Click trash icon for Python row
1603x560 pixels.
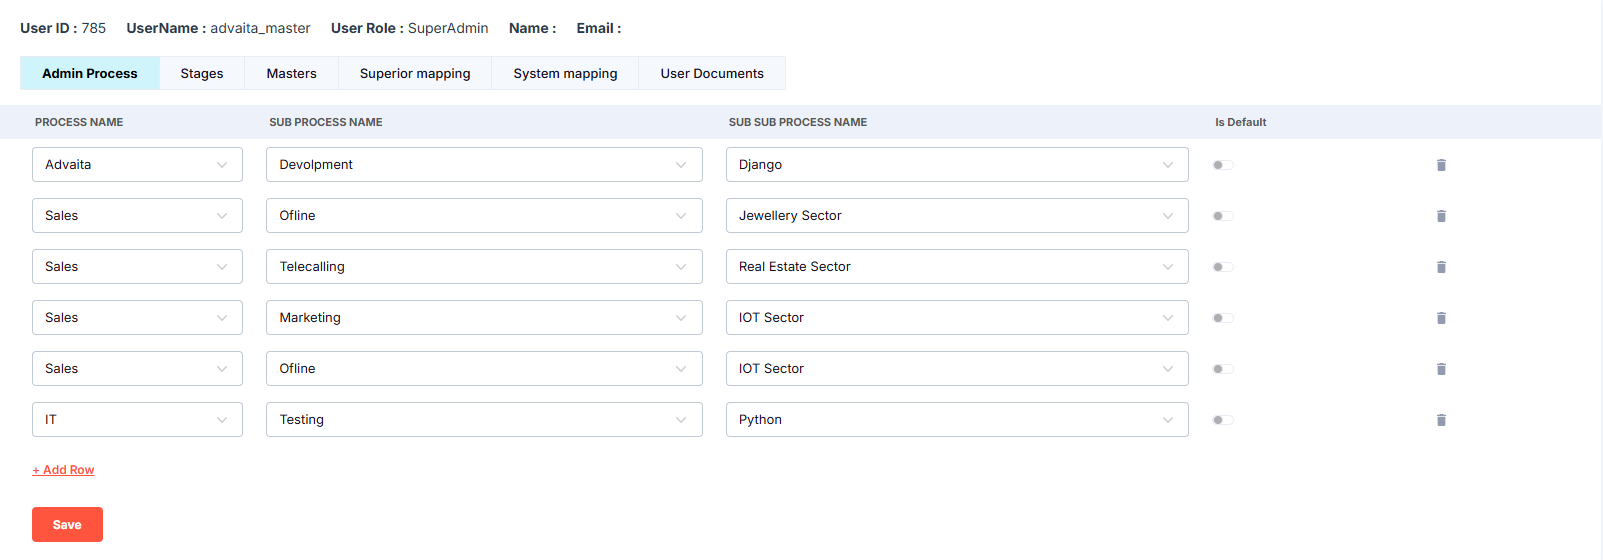click(x=1441, y=420)
